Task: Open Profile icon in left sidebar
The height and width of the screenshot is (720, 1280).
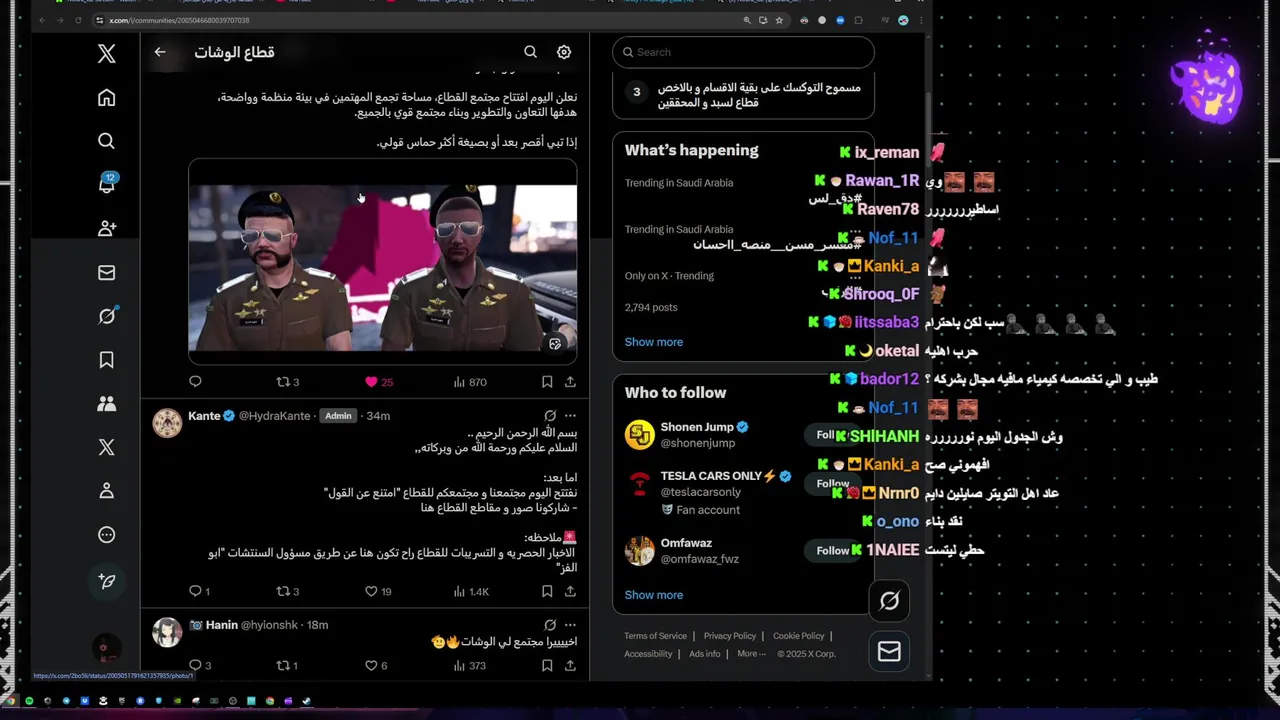Action: (107, 491)
